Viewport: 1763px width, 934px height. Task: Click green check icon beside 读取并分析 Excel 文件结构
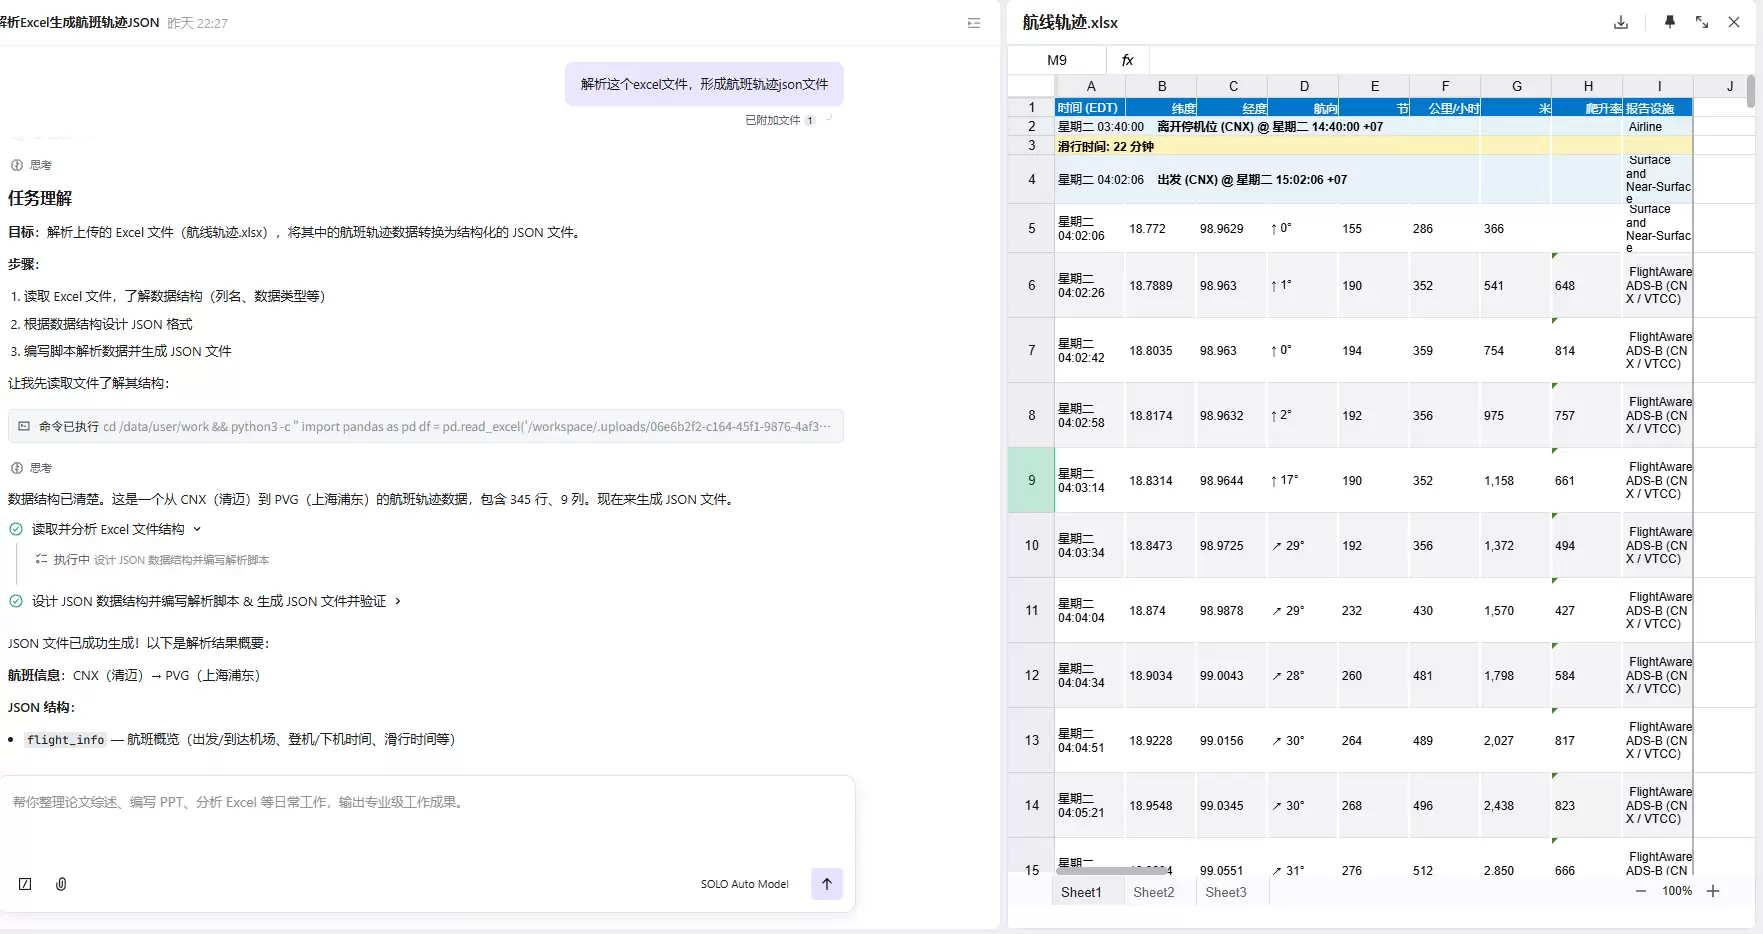pyautogui.click(x=16, y=529)
